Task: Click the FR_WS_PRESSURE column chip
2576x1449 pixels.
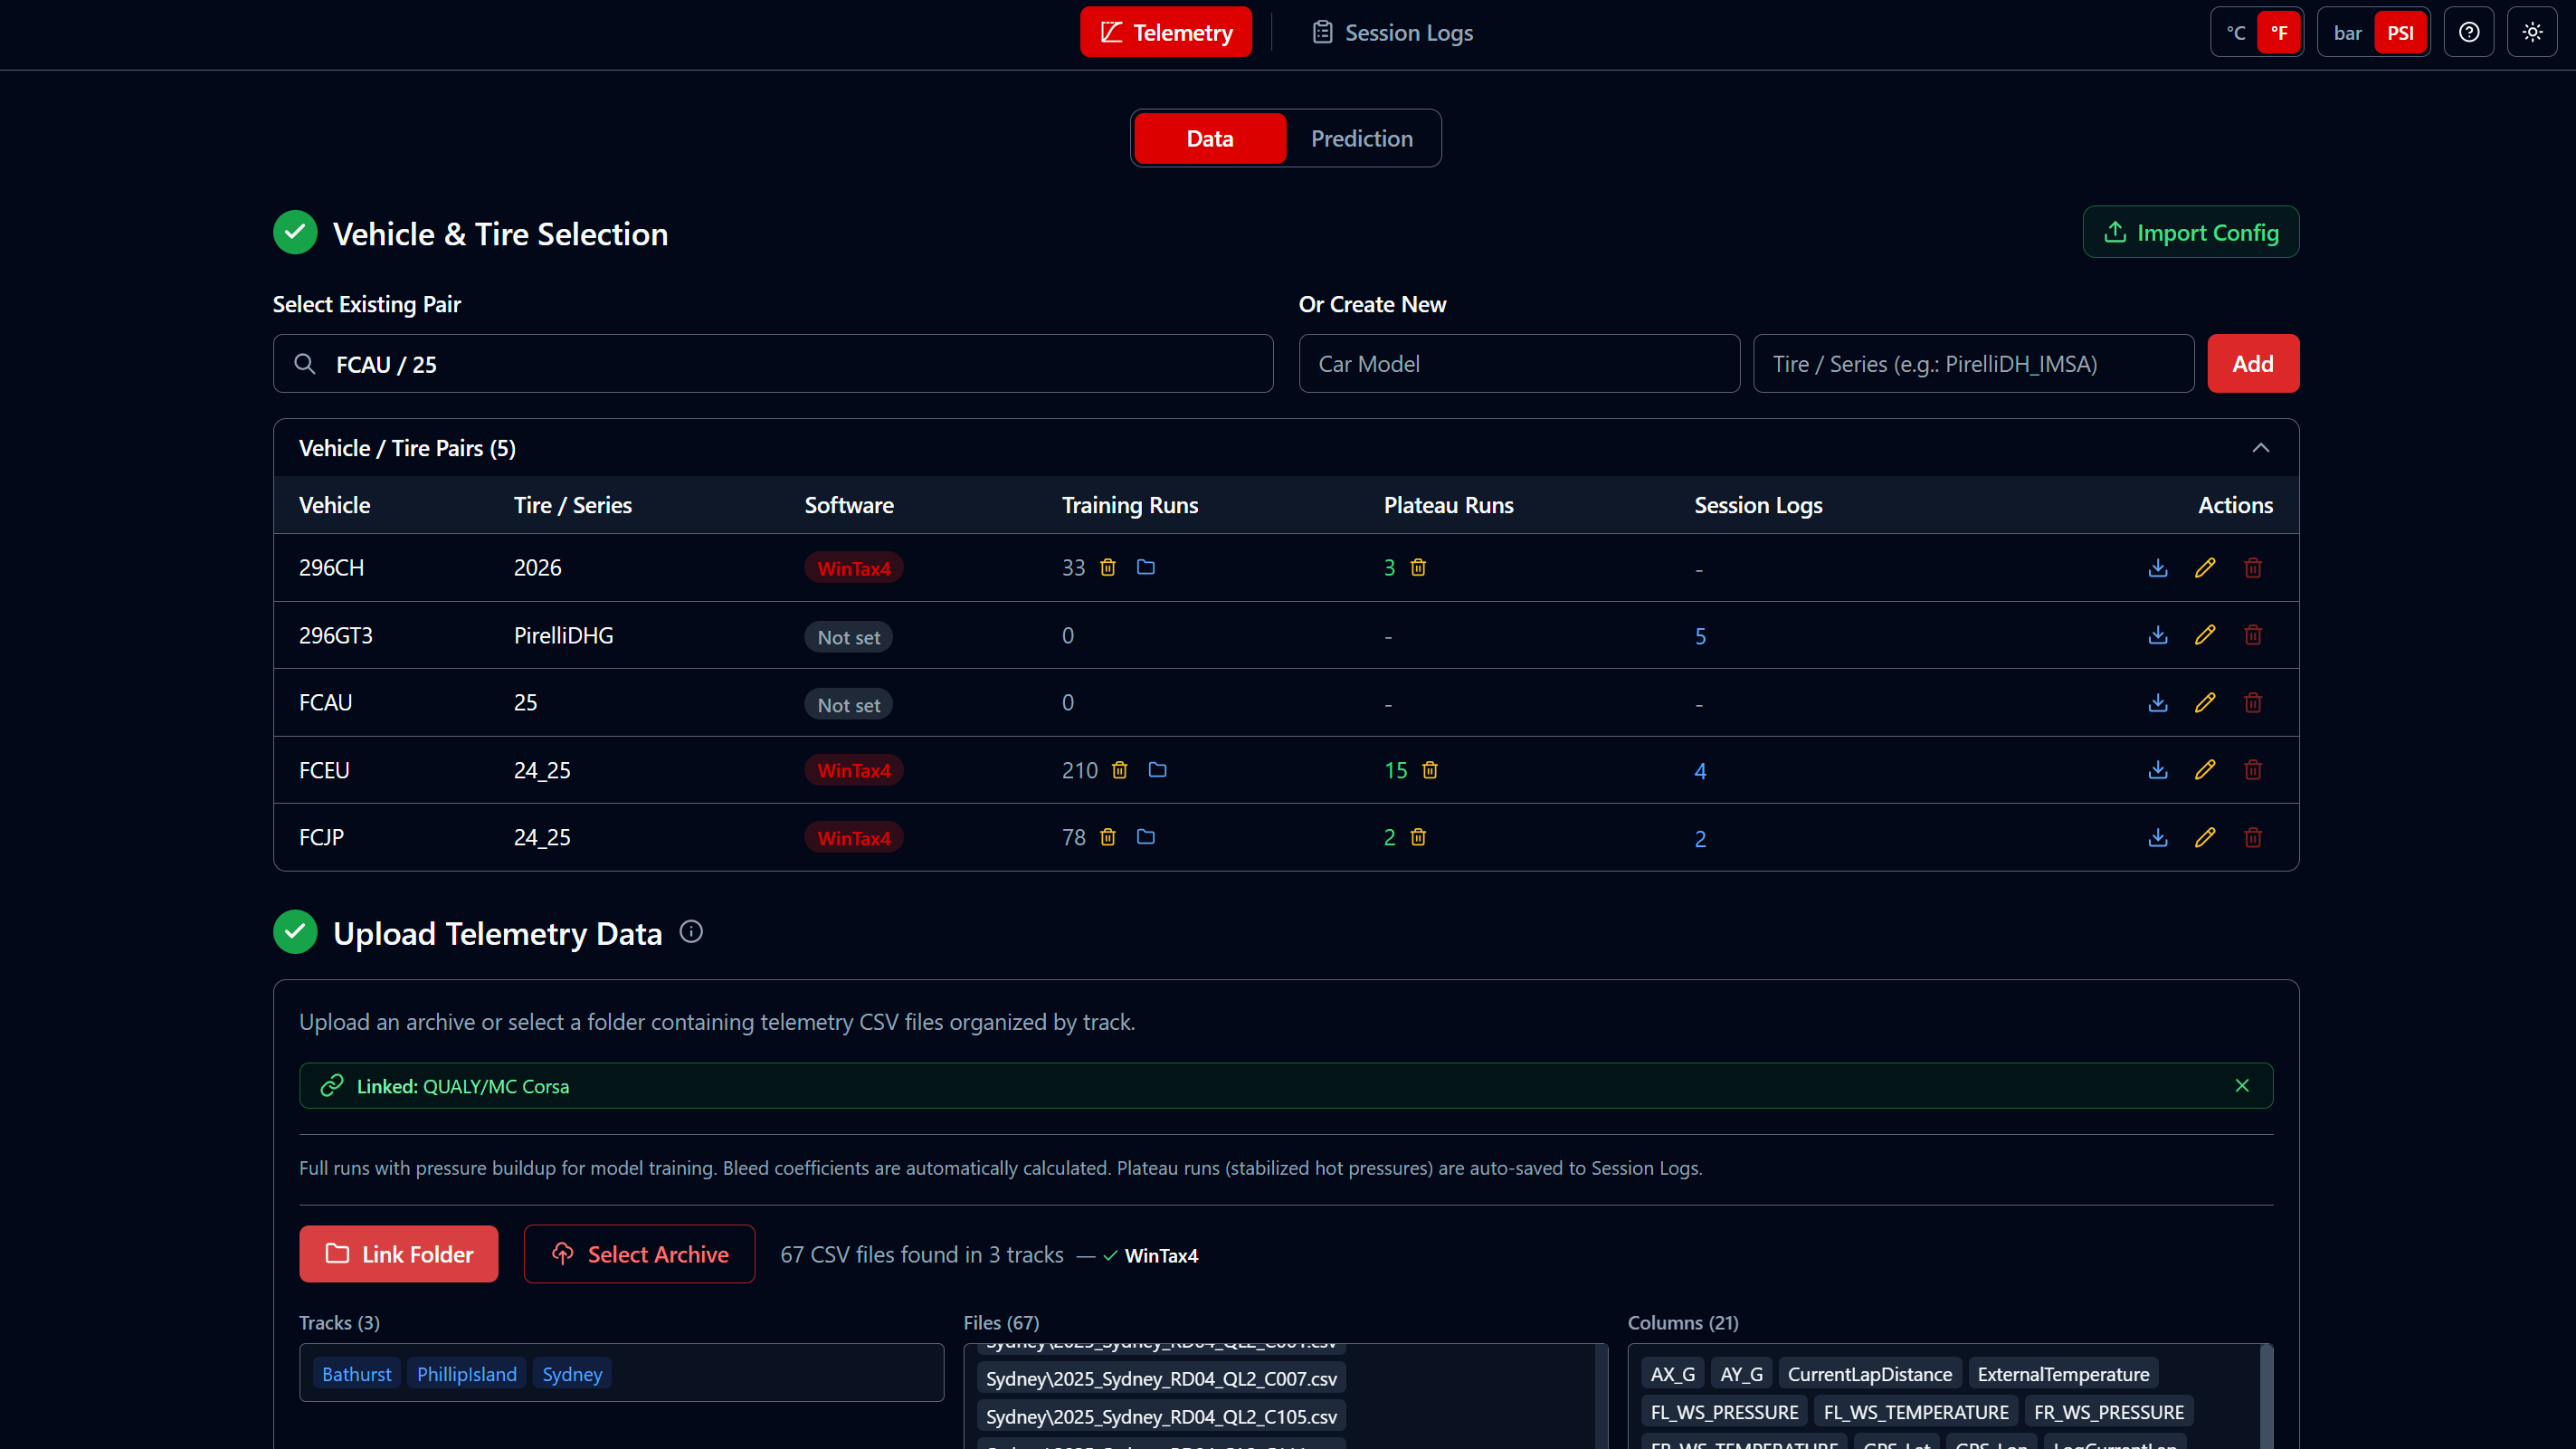Action: pyautogui.click(x=2109, y=1412)
